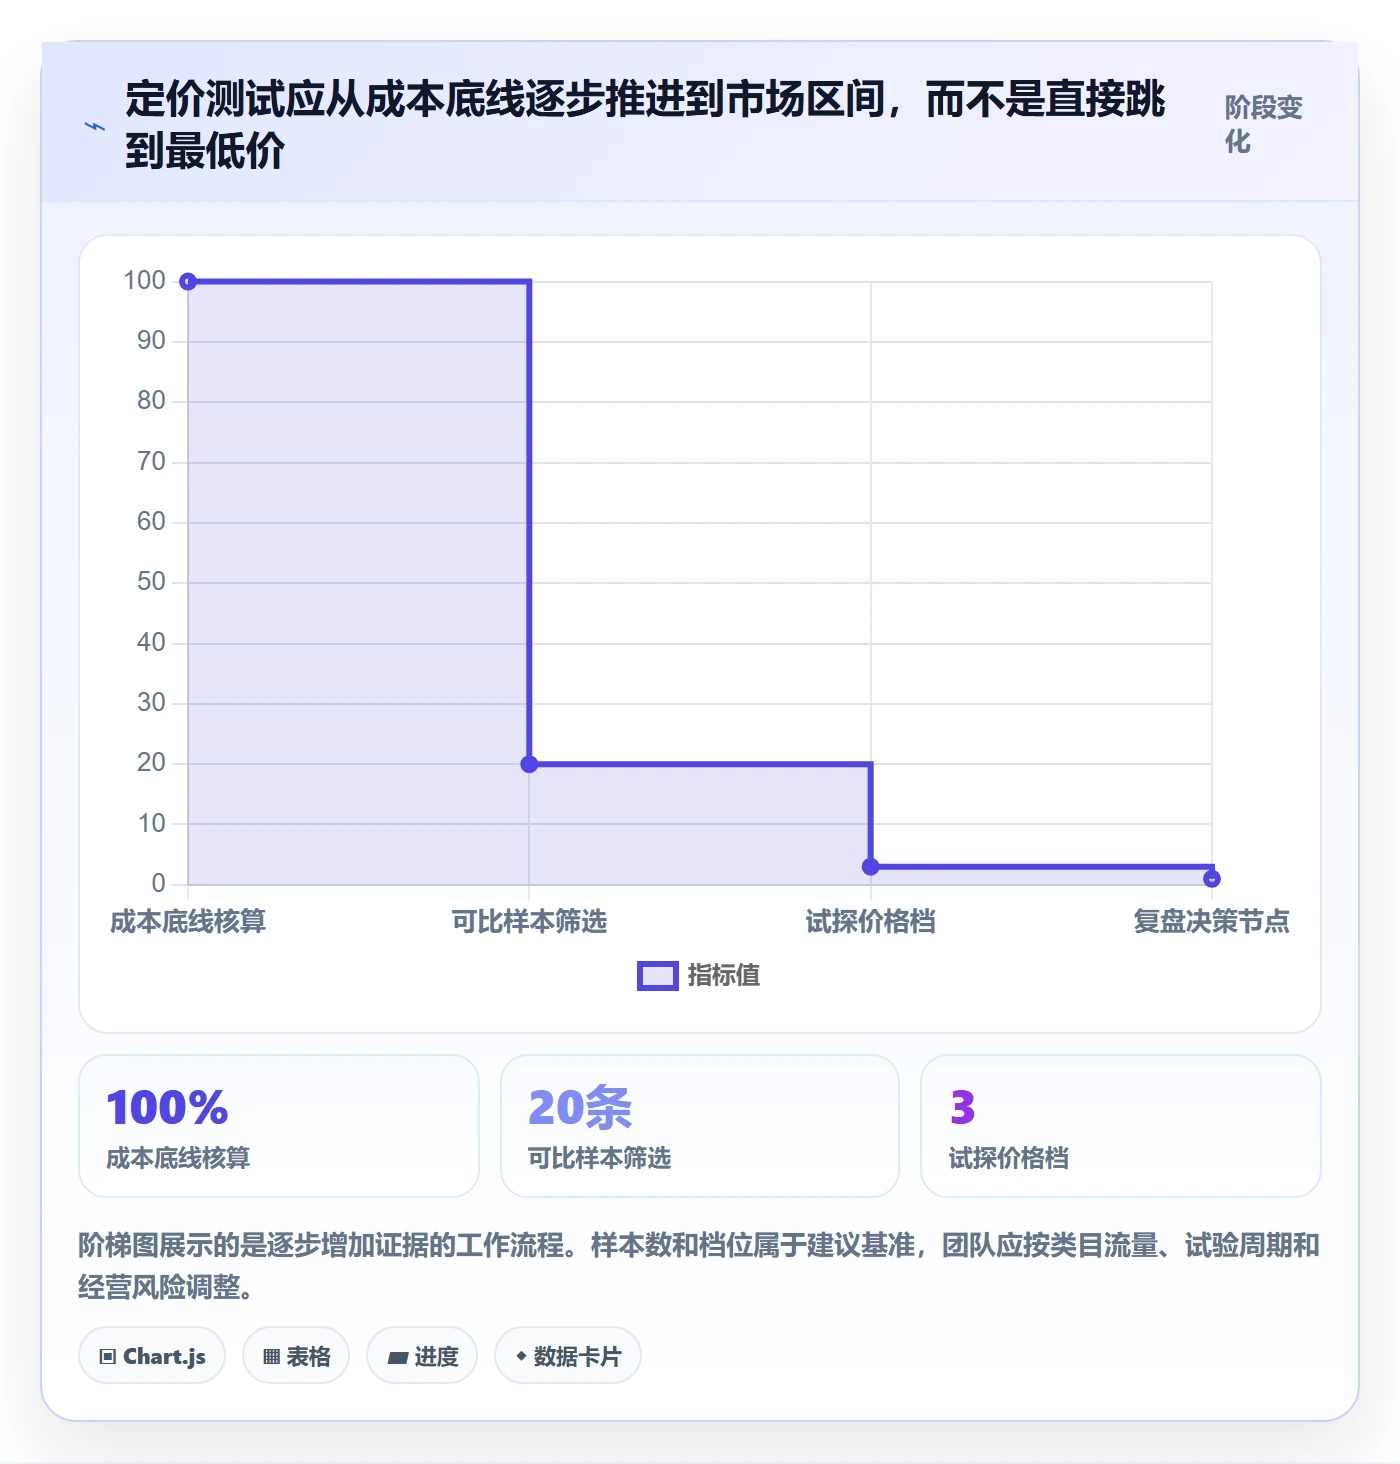This screenshot has height=1464, width=1400.
Task: Click the grid icon in the 表格 chip
Action: 271,1357
